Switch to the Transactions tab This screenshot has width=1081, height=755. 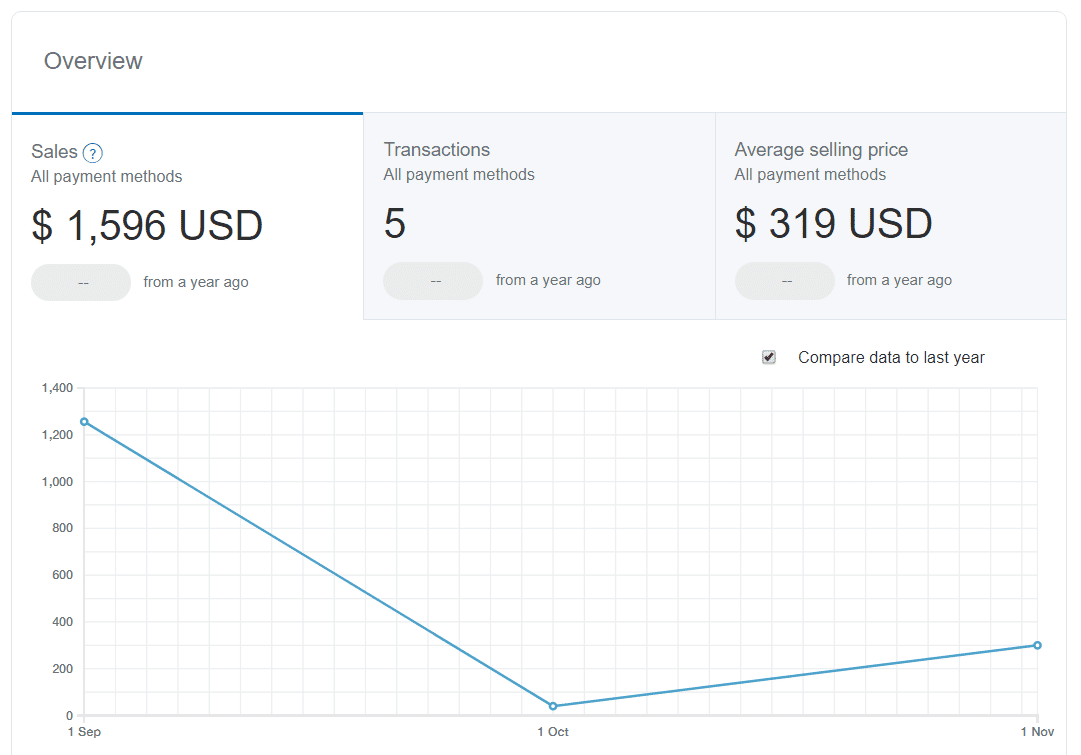click(539, 216)
